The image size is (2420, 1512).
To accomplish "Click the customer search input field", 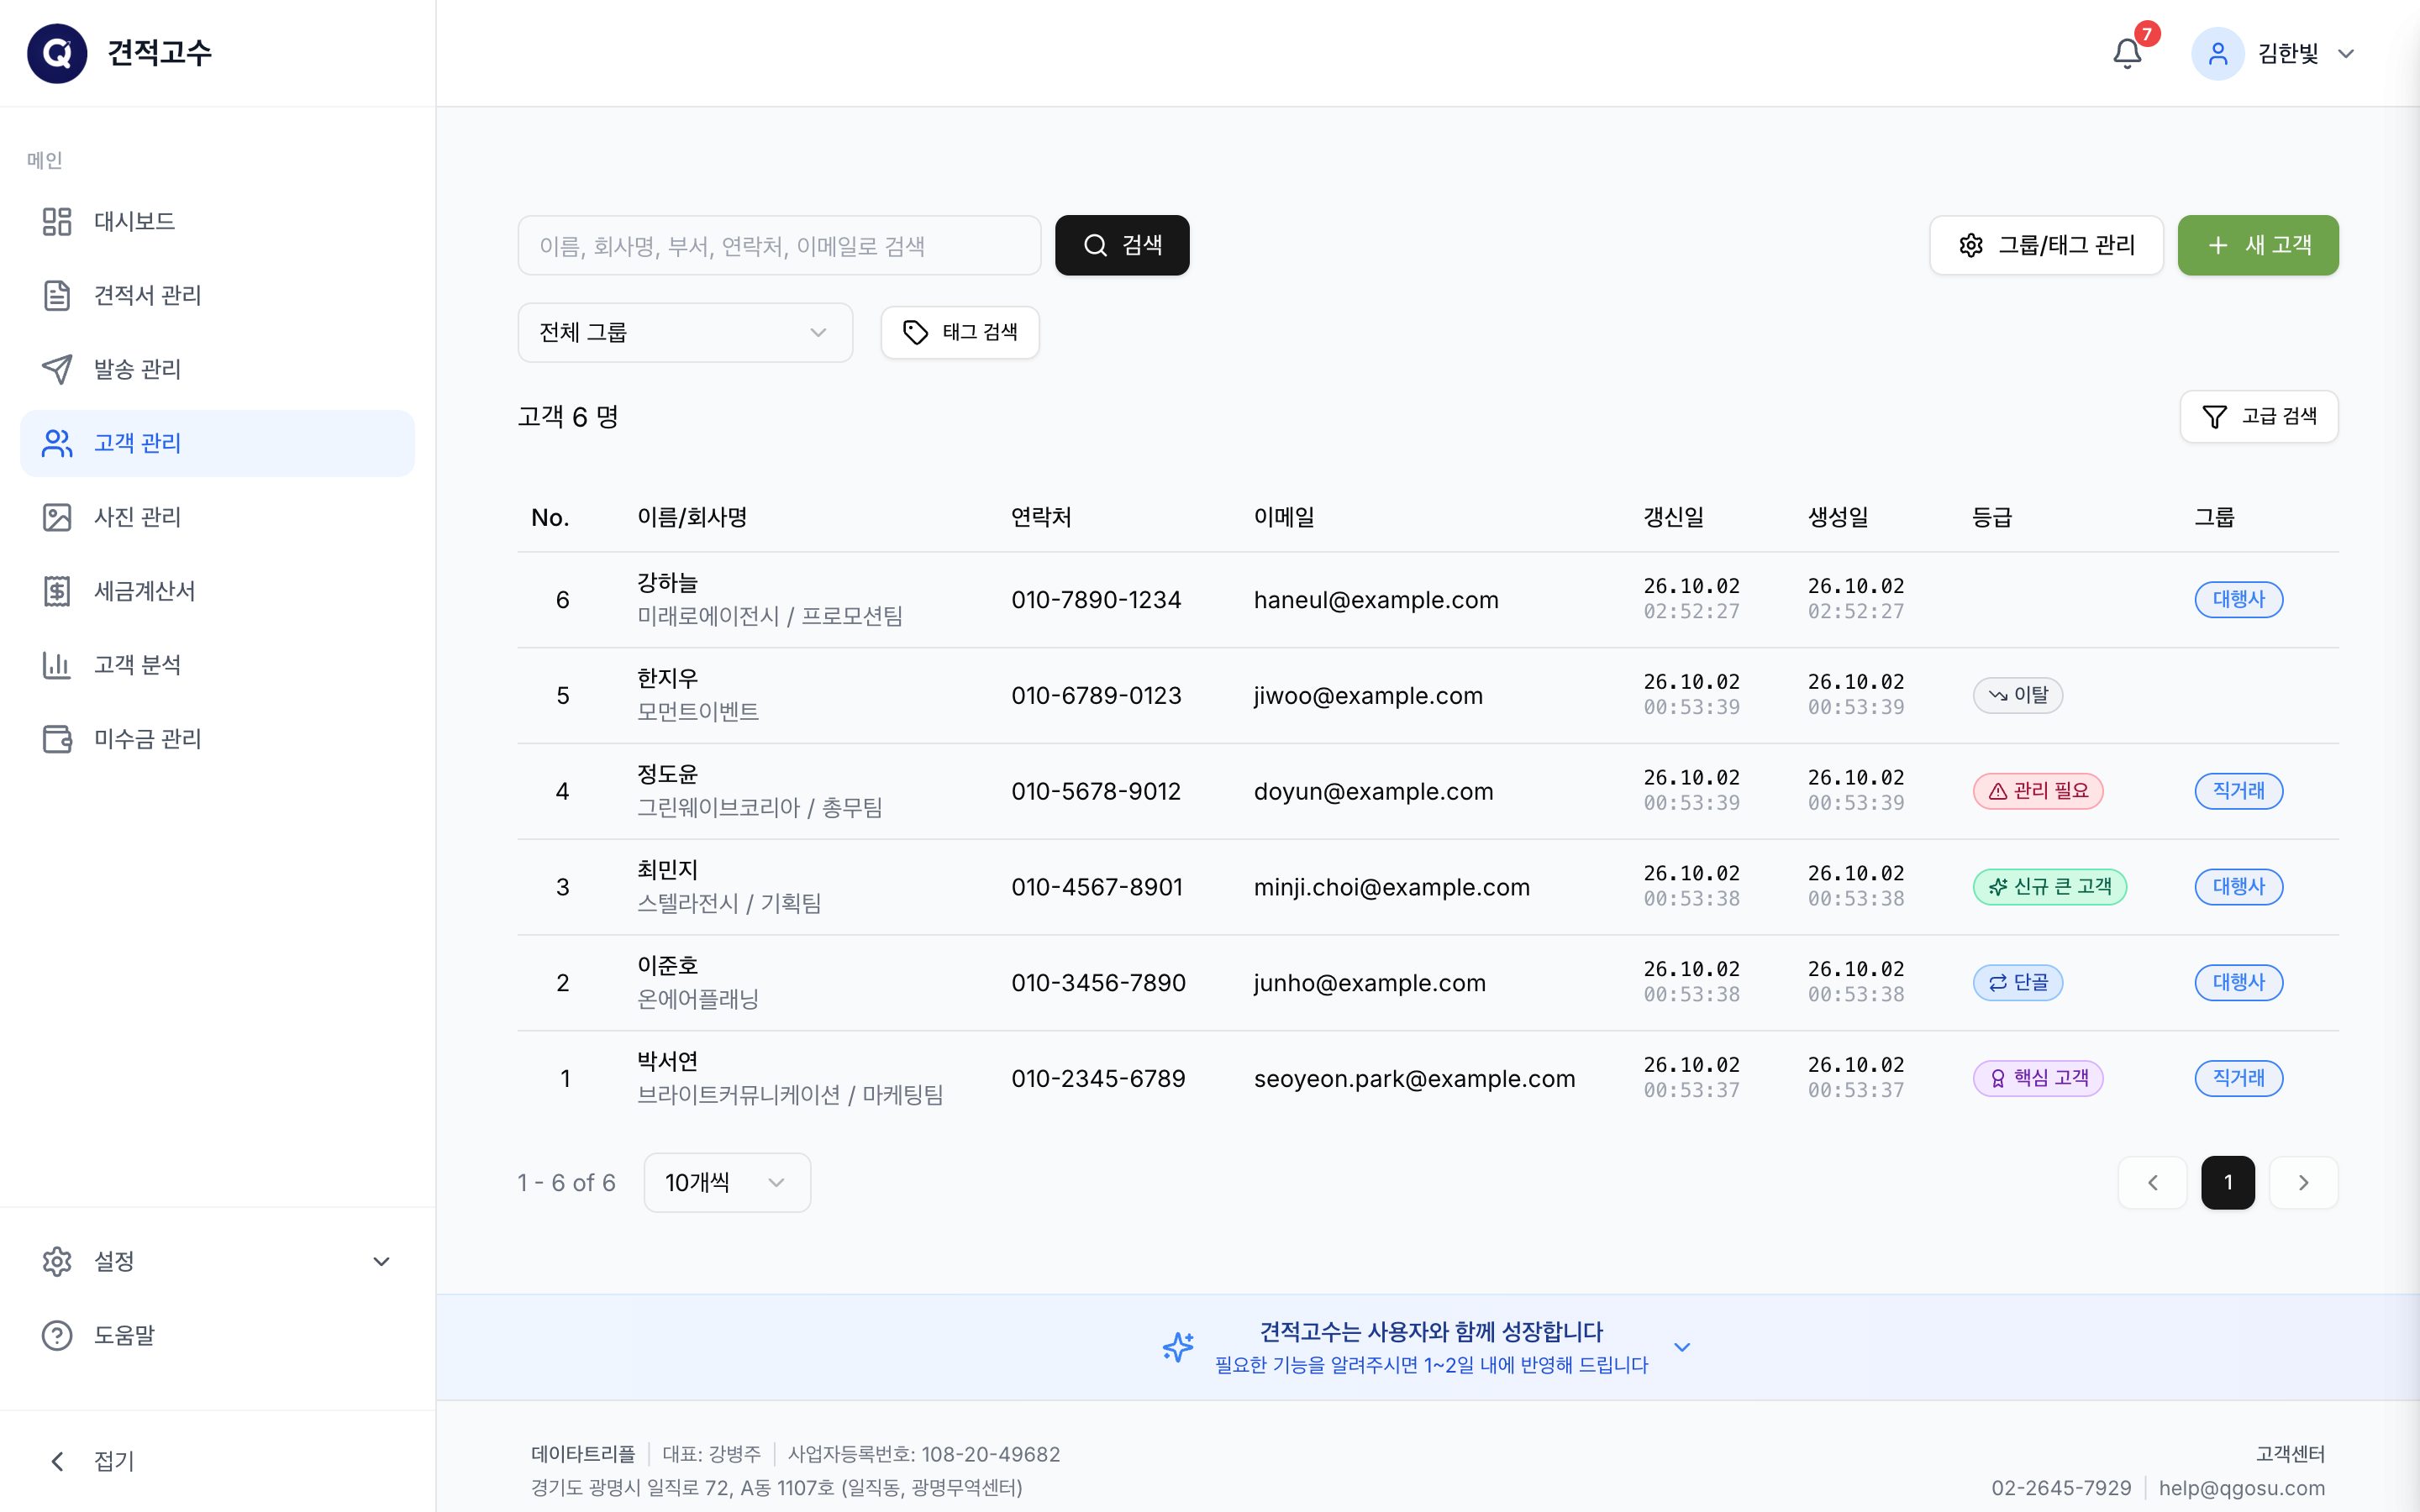I will coord(779,245).
